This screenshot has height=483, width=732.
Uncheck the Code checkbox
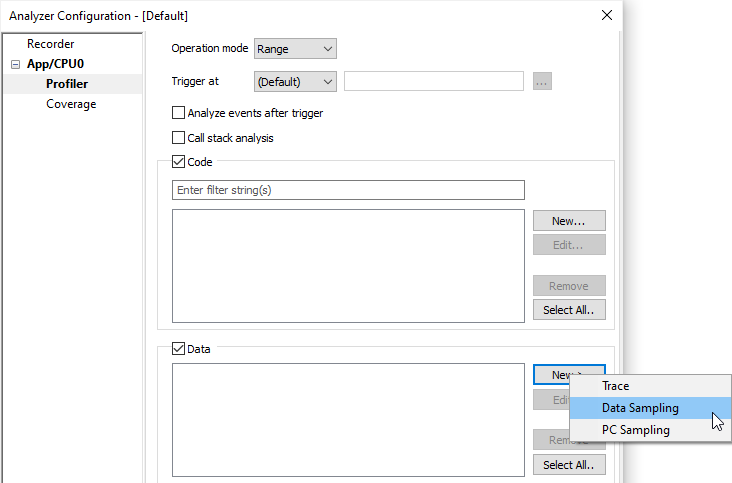[x=179, y=162]
